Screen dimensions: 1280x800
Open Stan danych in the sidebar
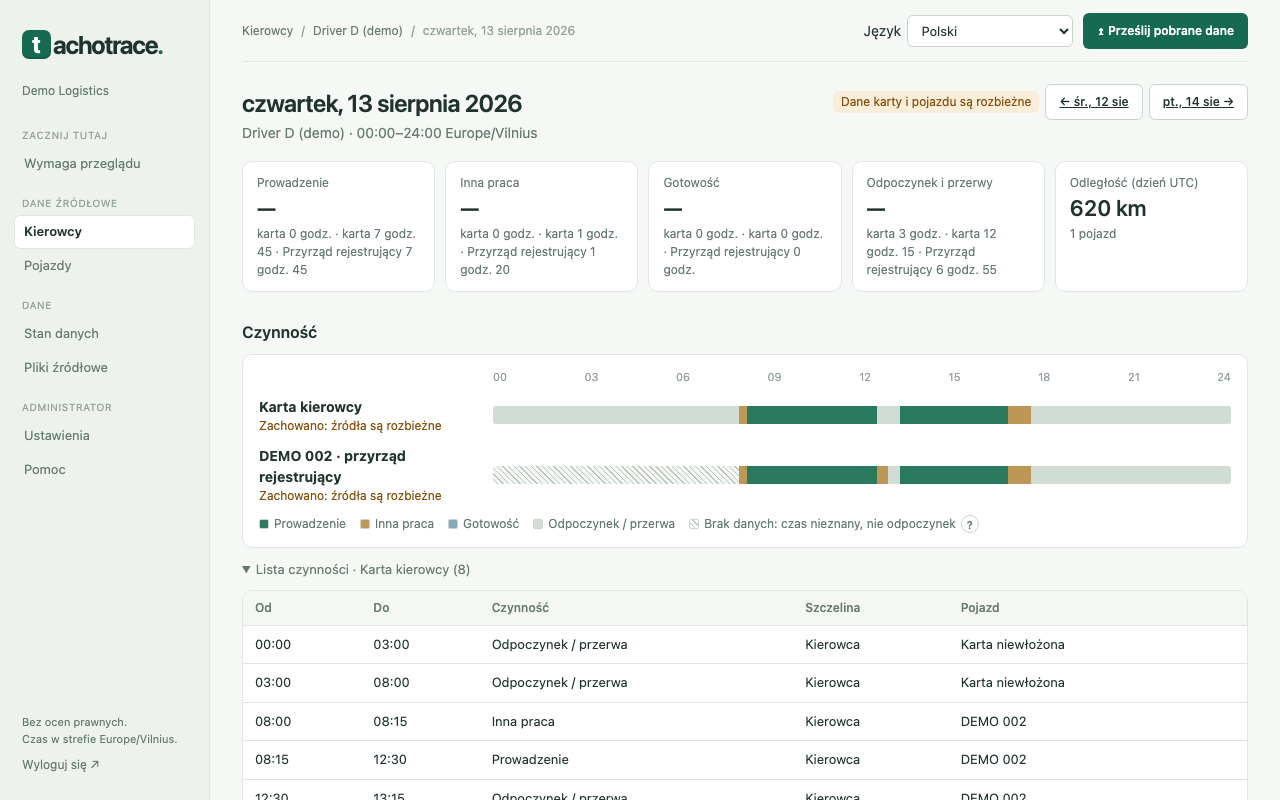(x=104, y=334)
